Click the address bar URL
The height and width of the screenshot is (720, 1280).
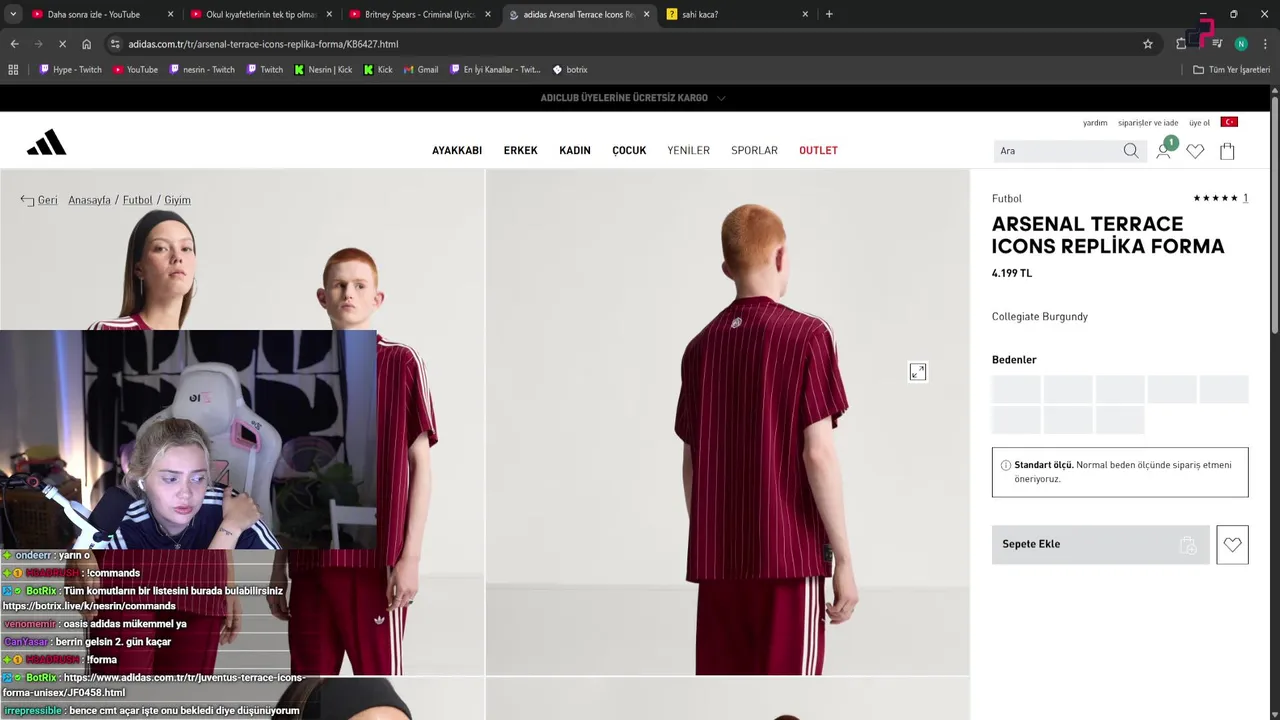click(263, 44)
